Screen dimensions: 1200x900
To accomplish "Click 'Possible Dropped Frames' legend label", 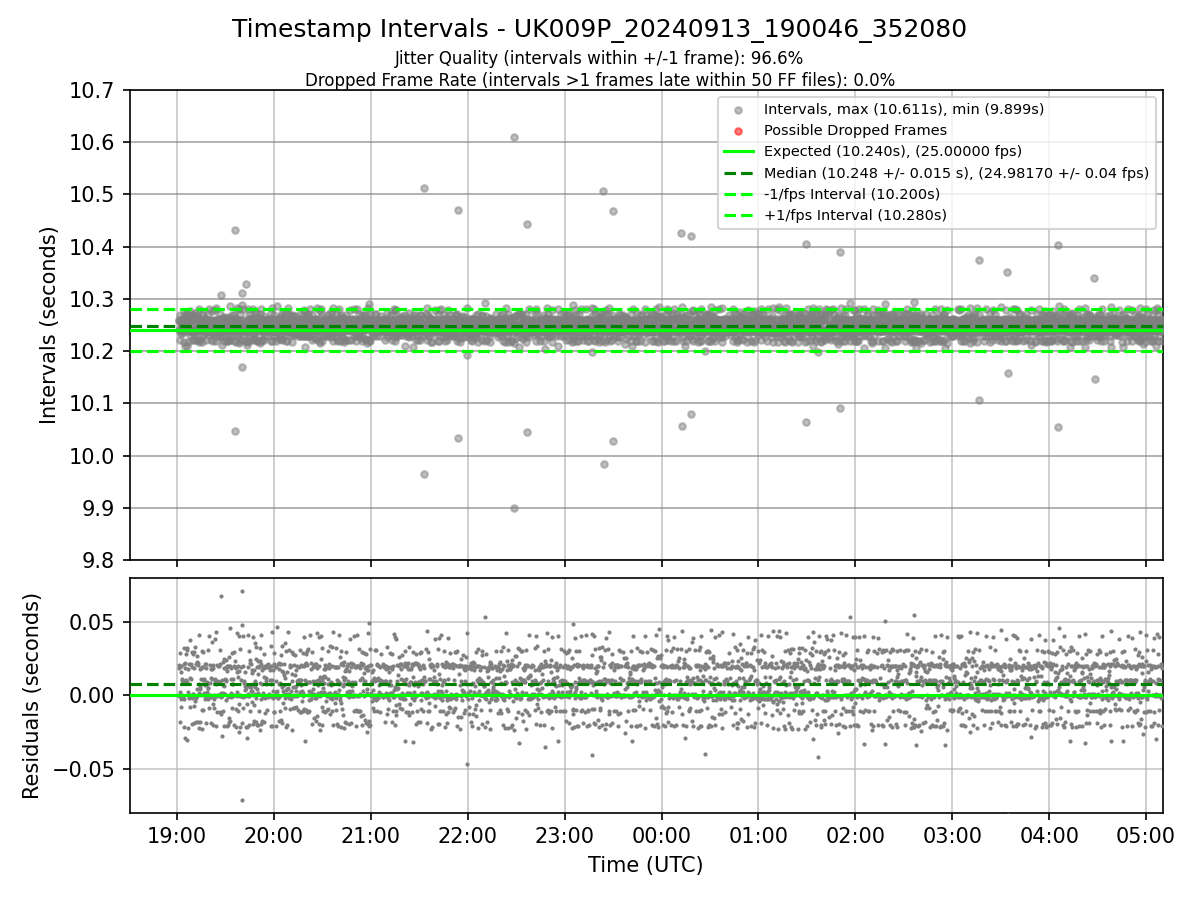I will [855, 130].
